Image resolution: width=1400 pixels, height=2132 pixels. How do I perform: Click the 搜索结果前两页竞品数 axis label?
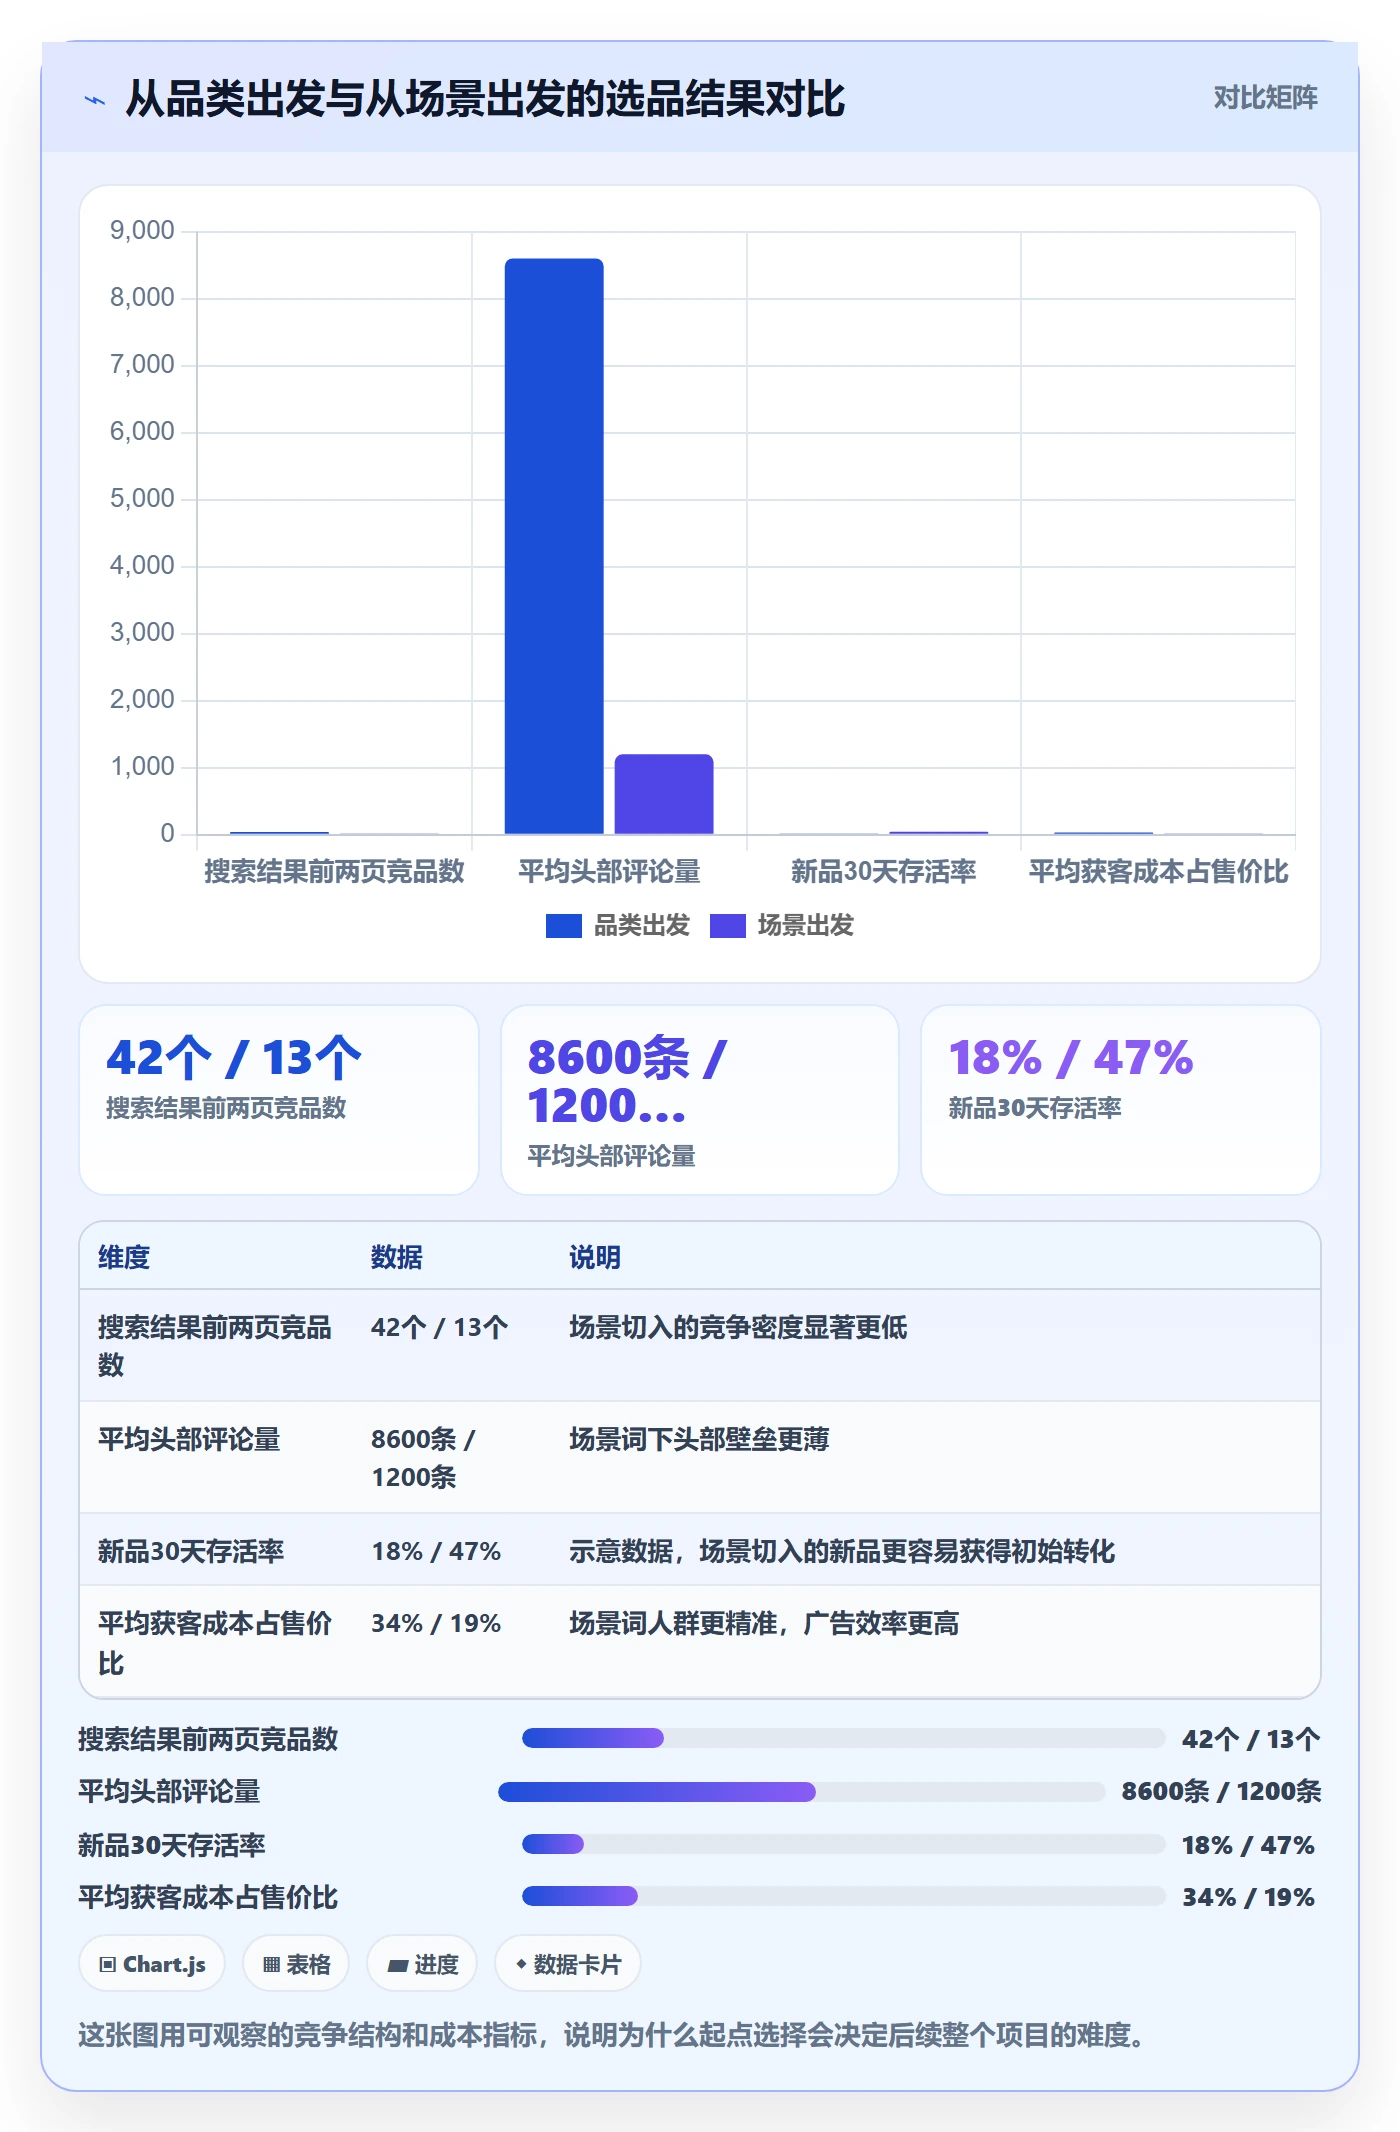point(334,871)
